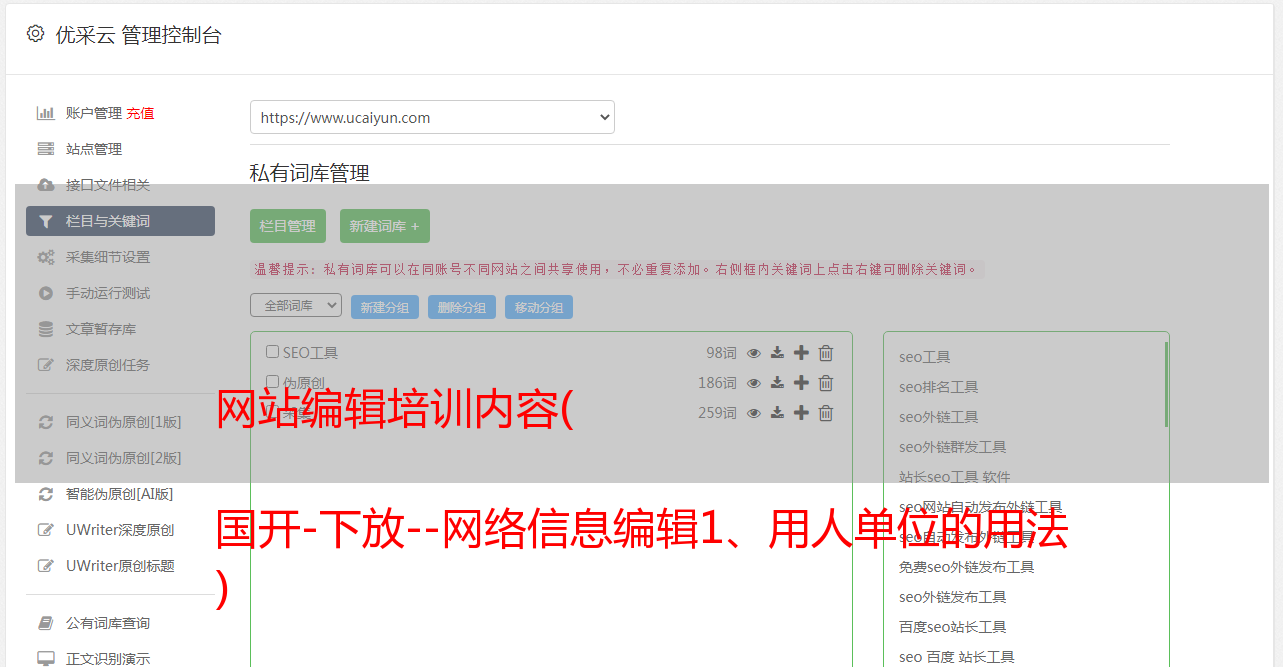Click the 移动分组 button

pyautogui.click(x=539, y=307)
